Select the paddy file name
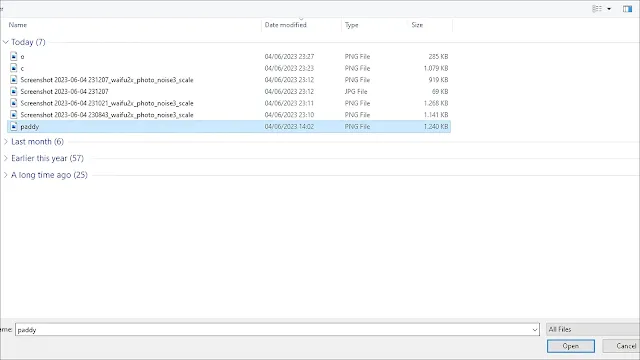 click(30, 127)
